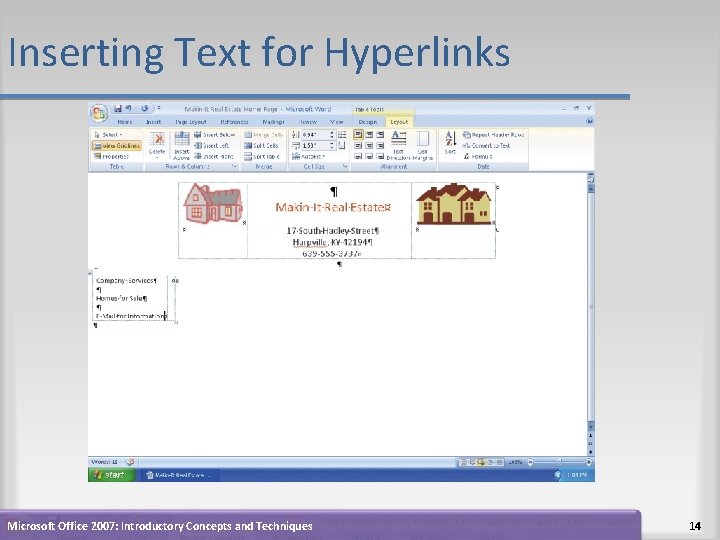
Task: Select Web Layout view icon in status bar
Action: pyautogui.click(x=481, y=462)
